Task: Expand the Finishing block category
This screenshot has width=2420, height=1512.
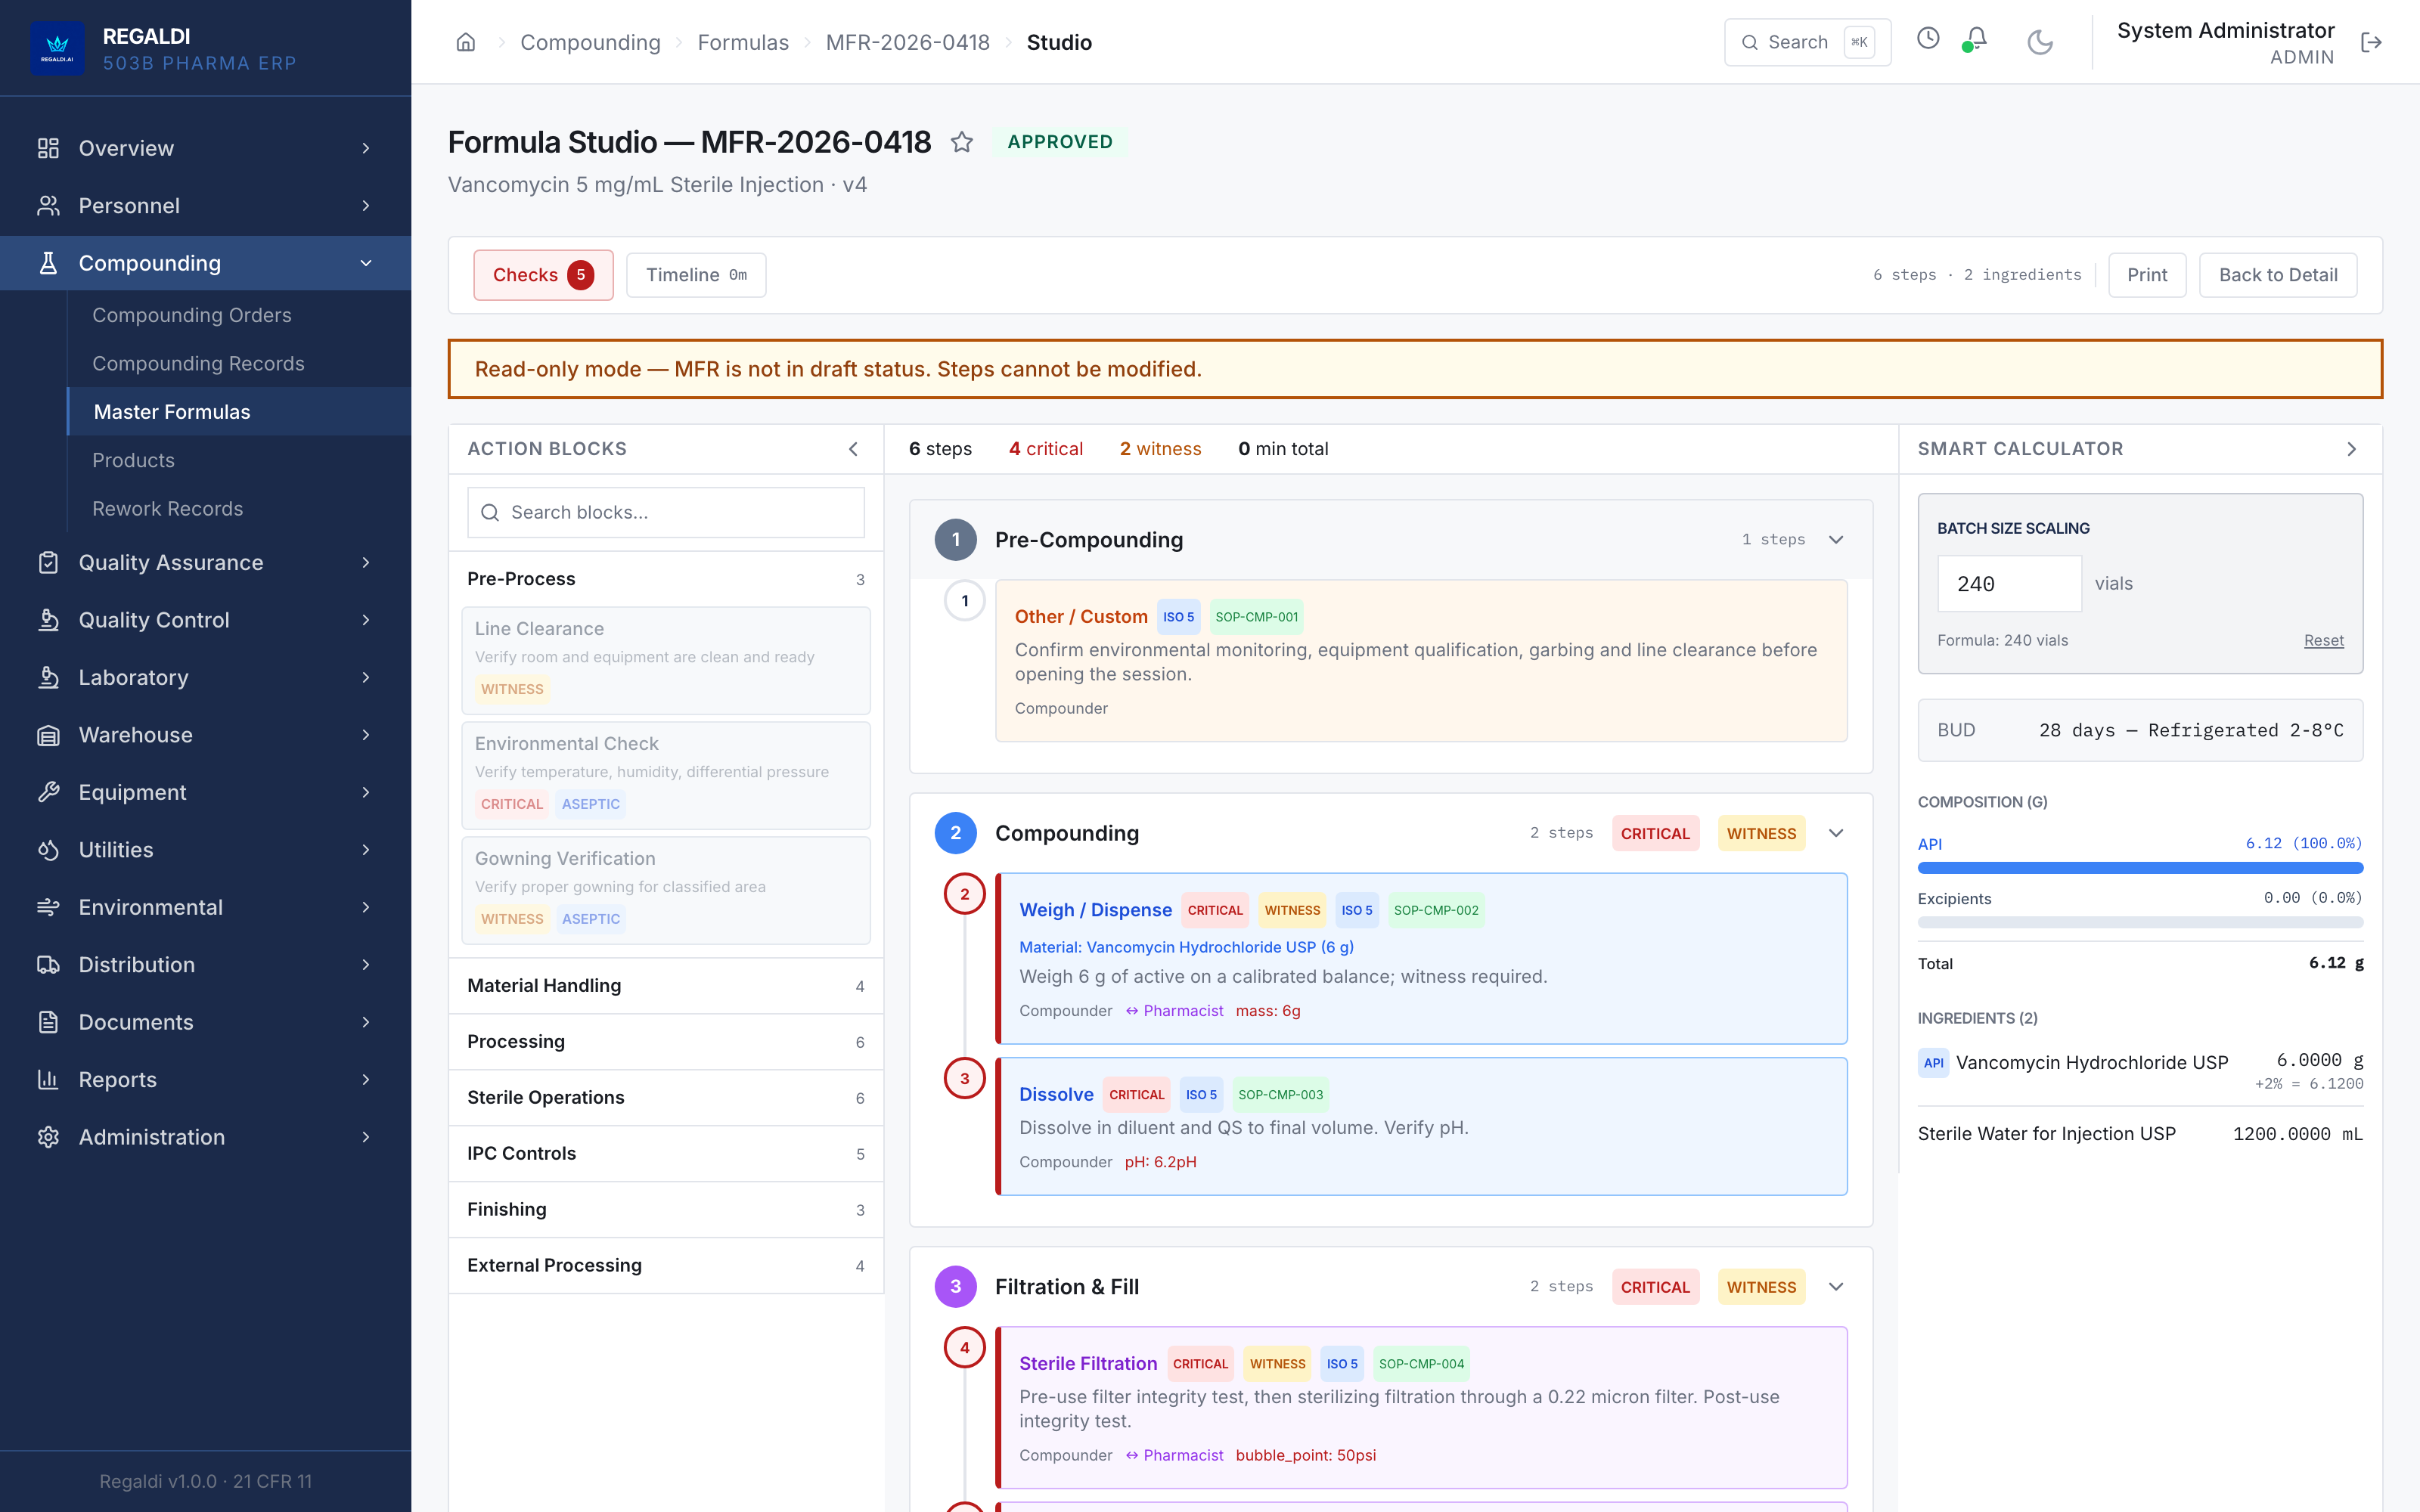Action: [x=666, y=1209]
